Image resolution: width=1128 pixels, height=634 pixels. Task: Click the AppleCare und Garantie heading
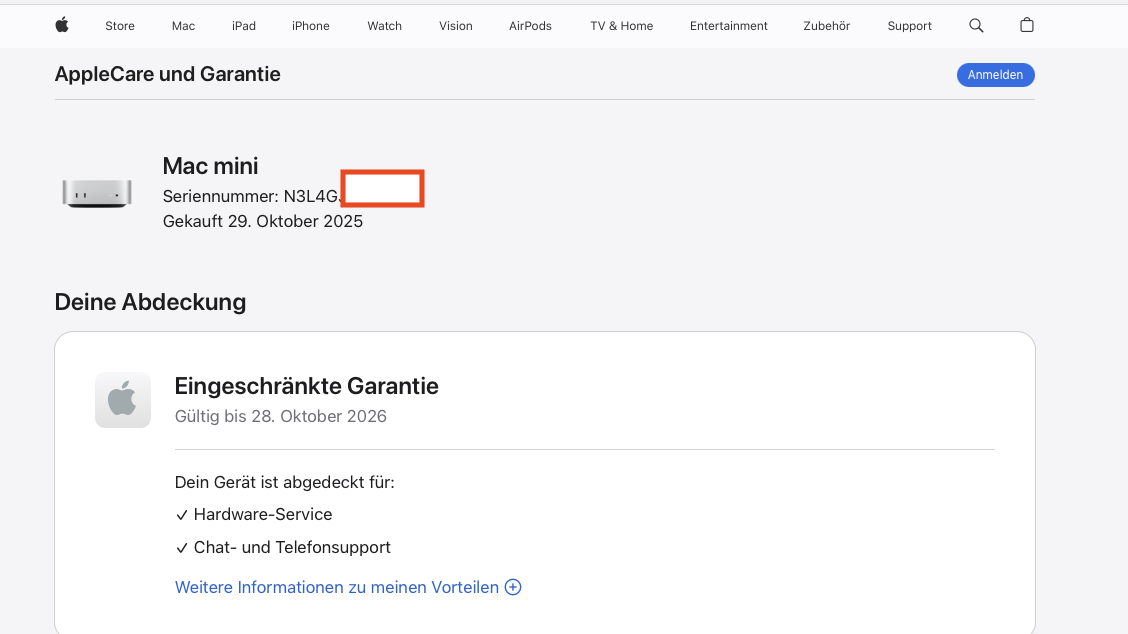point(167,74)
